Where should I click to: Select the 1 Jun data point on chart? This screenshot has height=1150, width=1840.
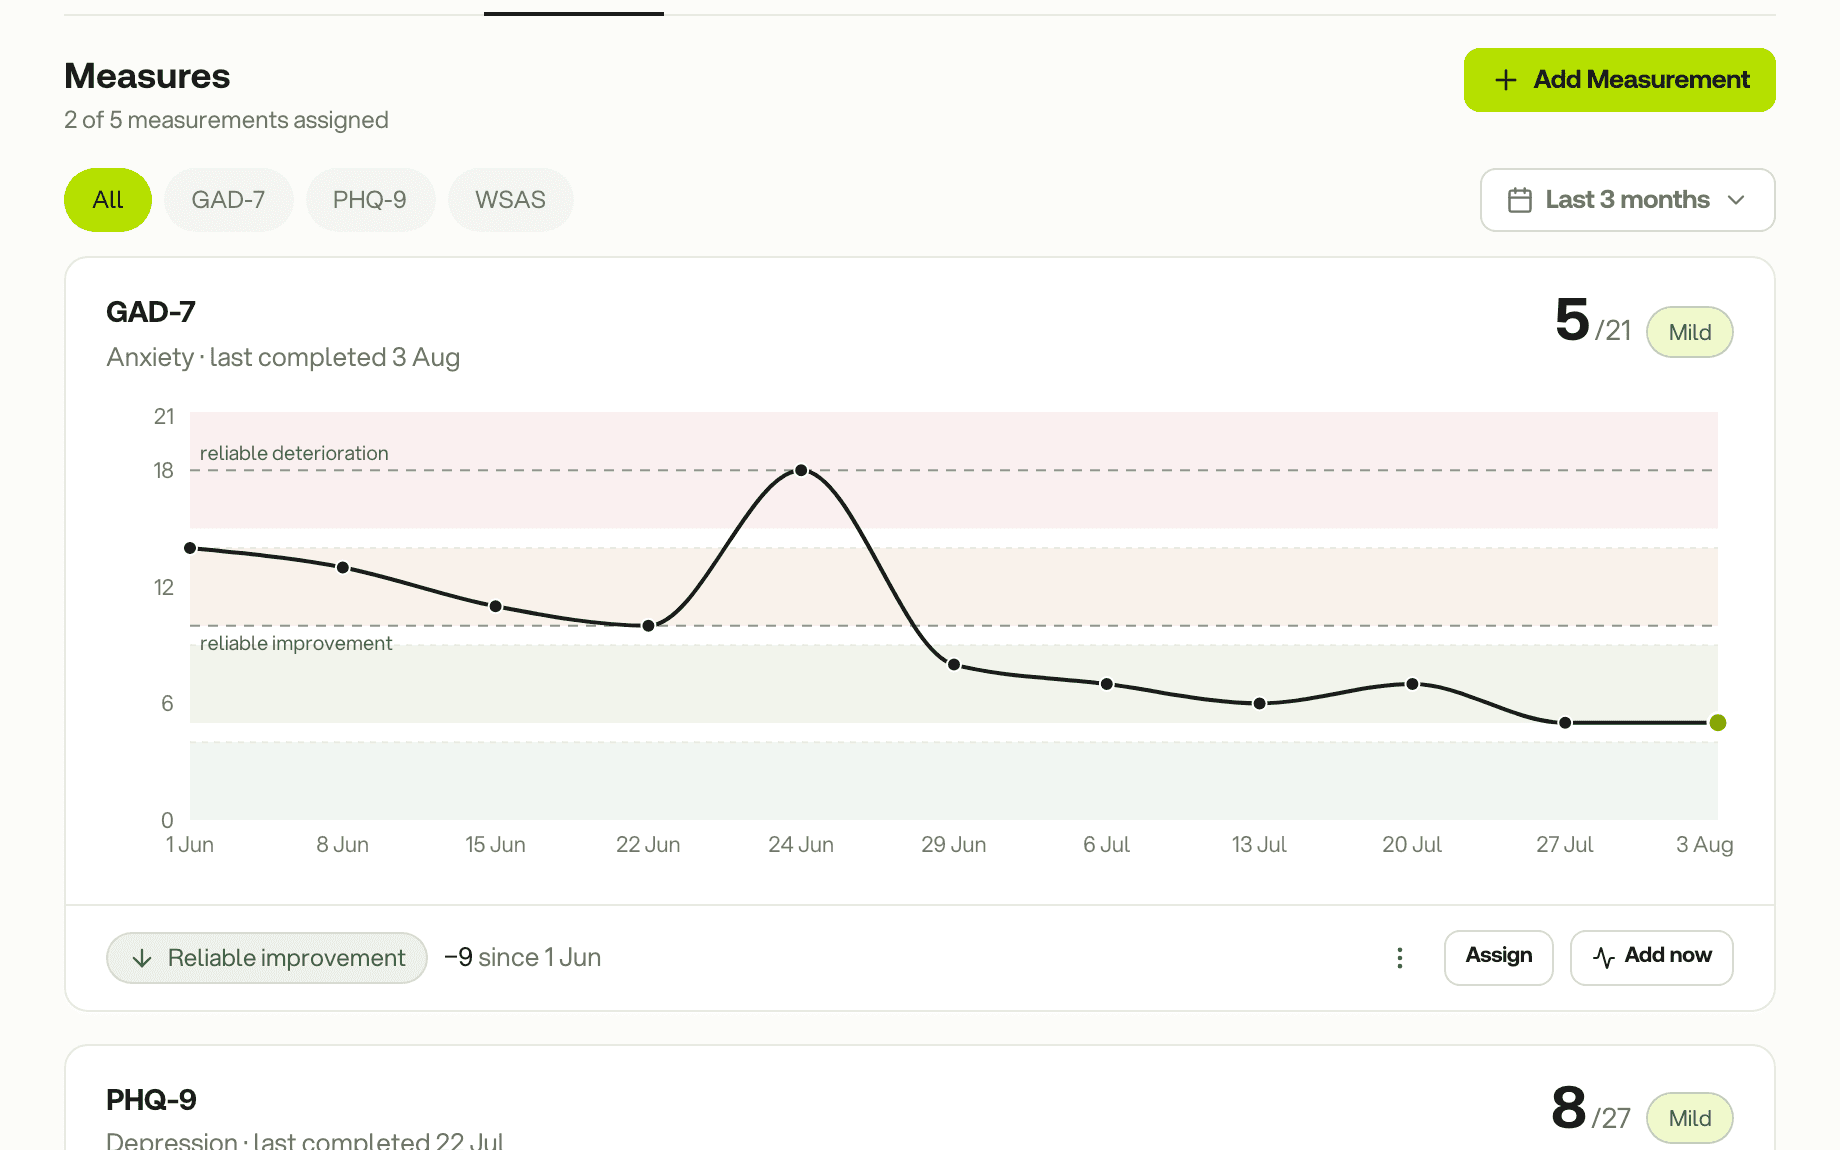(190, 548)
